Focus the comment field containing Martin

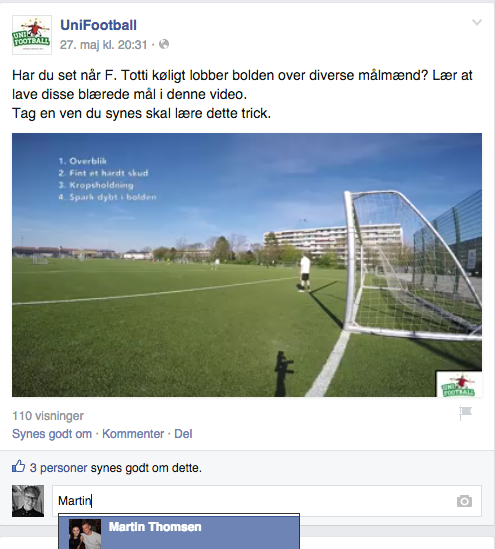tap(267, 501)
